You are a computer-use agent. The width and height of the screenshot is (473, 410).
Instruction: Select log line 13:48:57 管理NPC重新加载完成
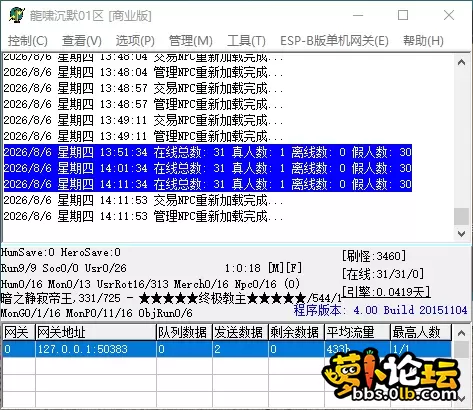point(143,104)
